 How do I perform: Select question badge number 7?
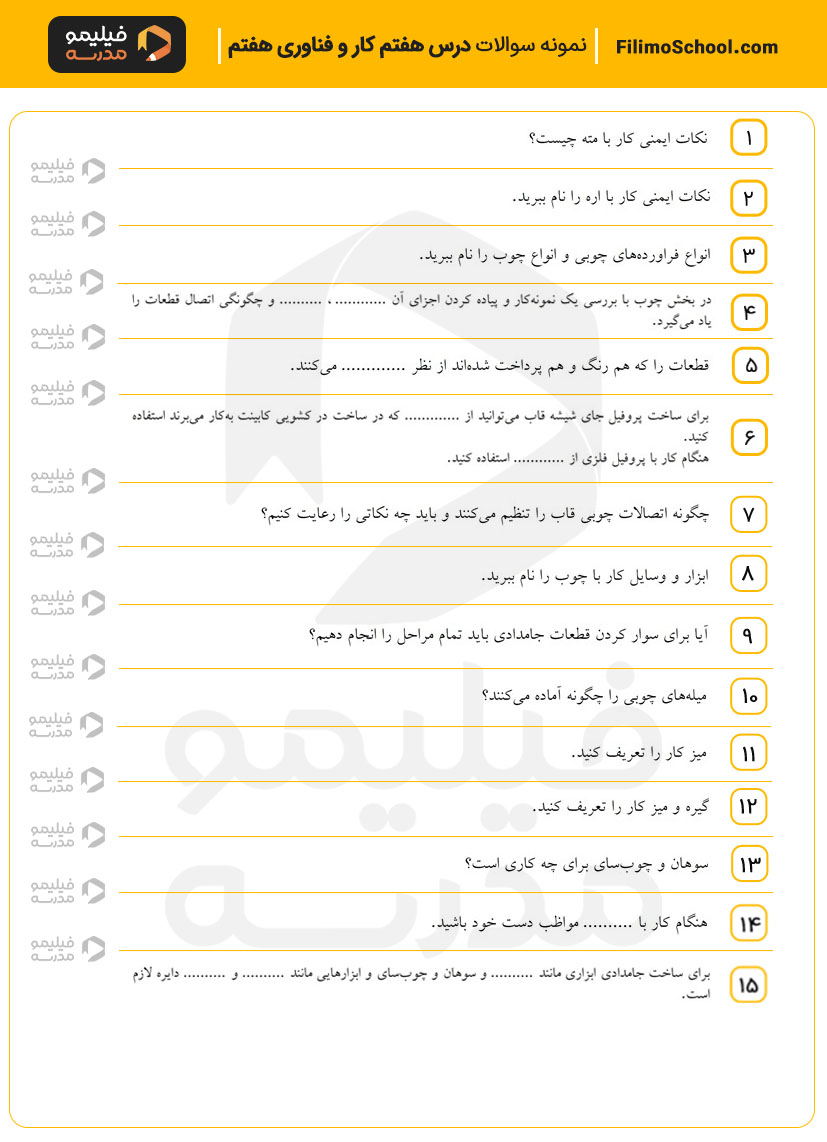click(749, 515)
